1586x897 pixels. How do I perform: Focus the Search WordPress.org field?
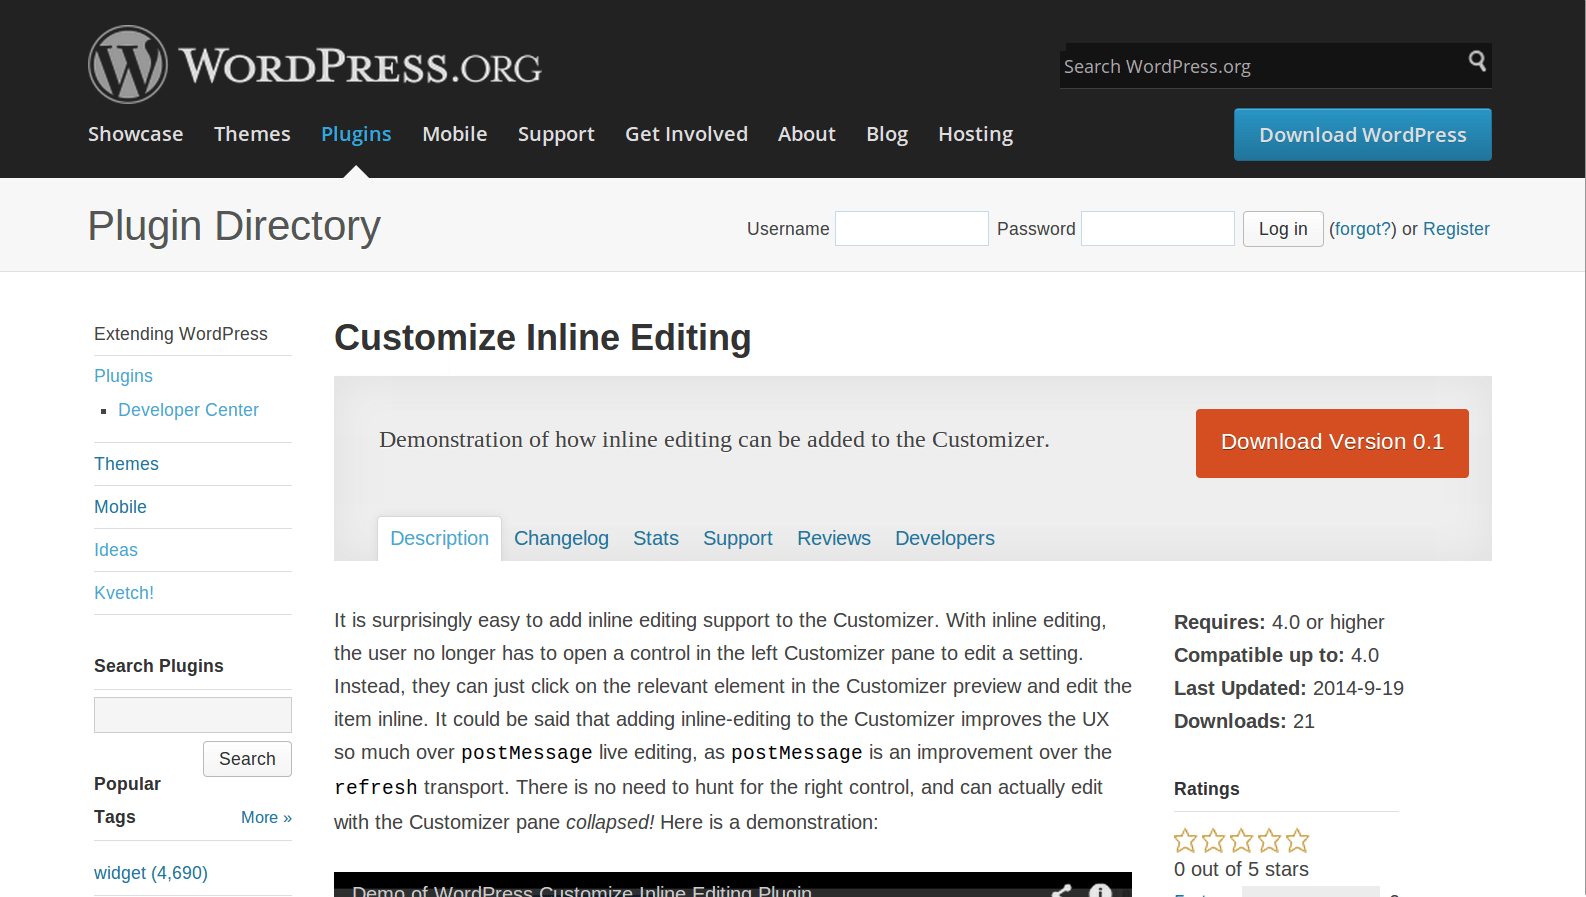[x=1260, y=66]
